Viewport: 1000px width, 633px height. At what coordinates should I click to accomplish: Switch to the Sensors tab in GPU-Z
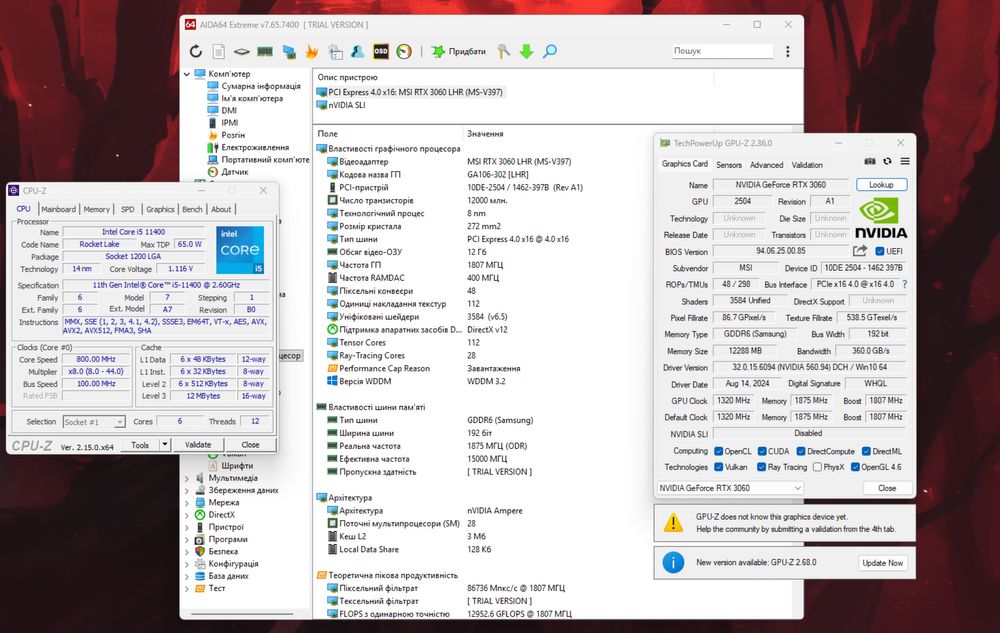728,165
